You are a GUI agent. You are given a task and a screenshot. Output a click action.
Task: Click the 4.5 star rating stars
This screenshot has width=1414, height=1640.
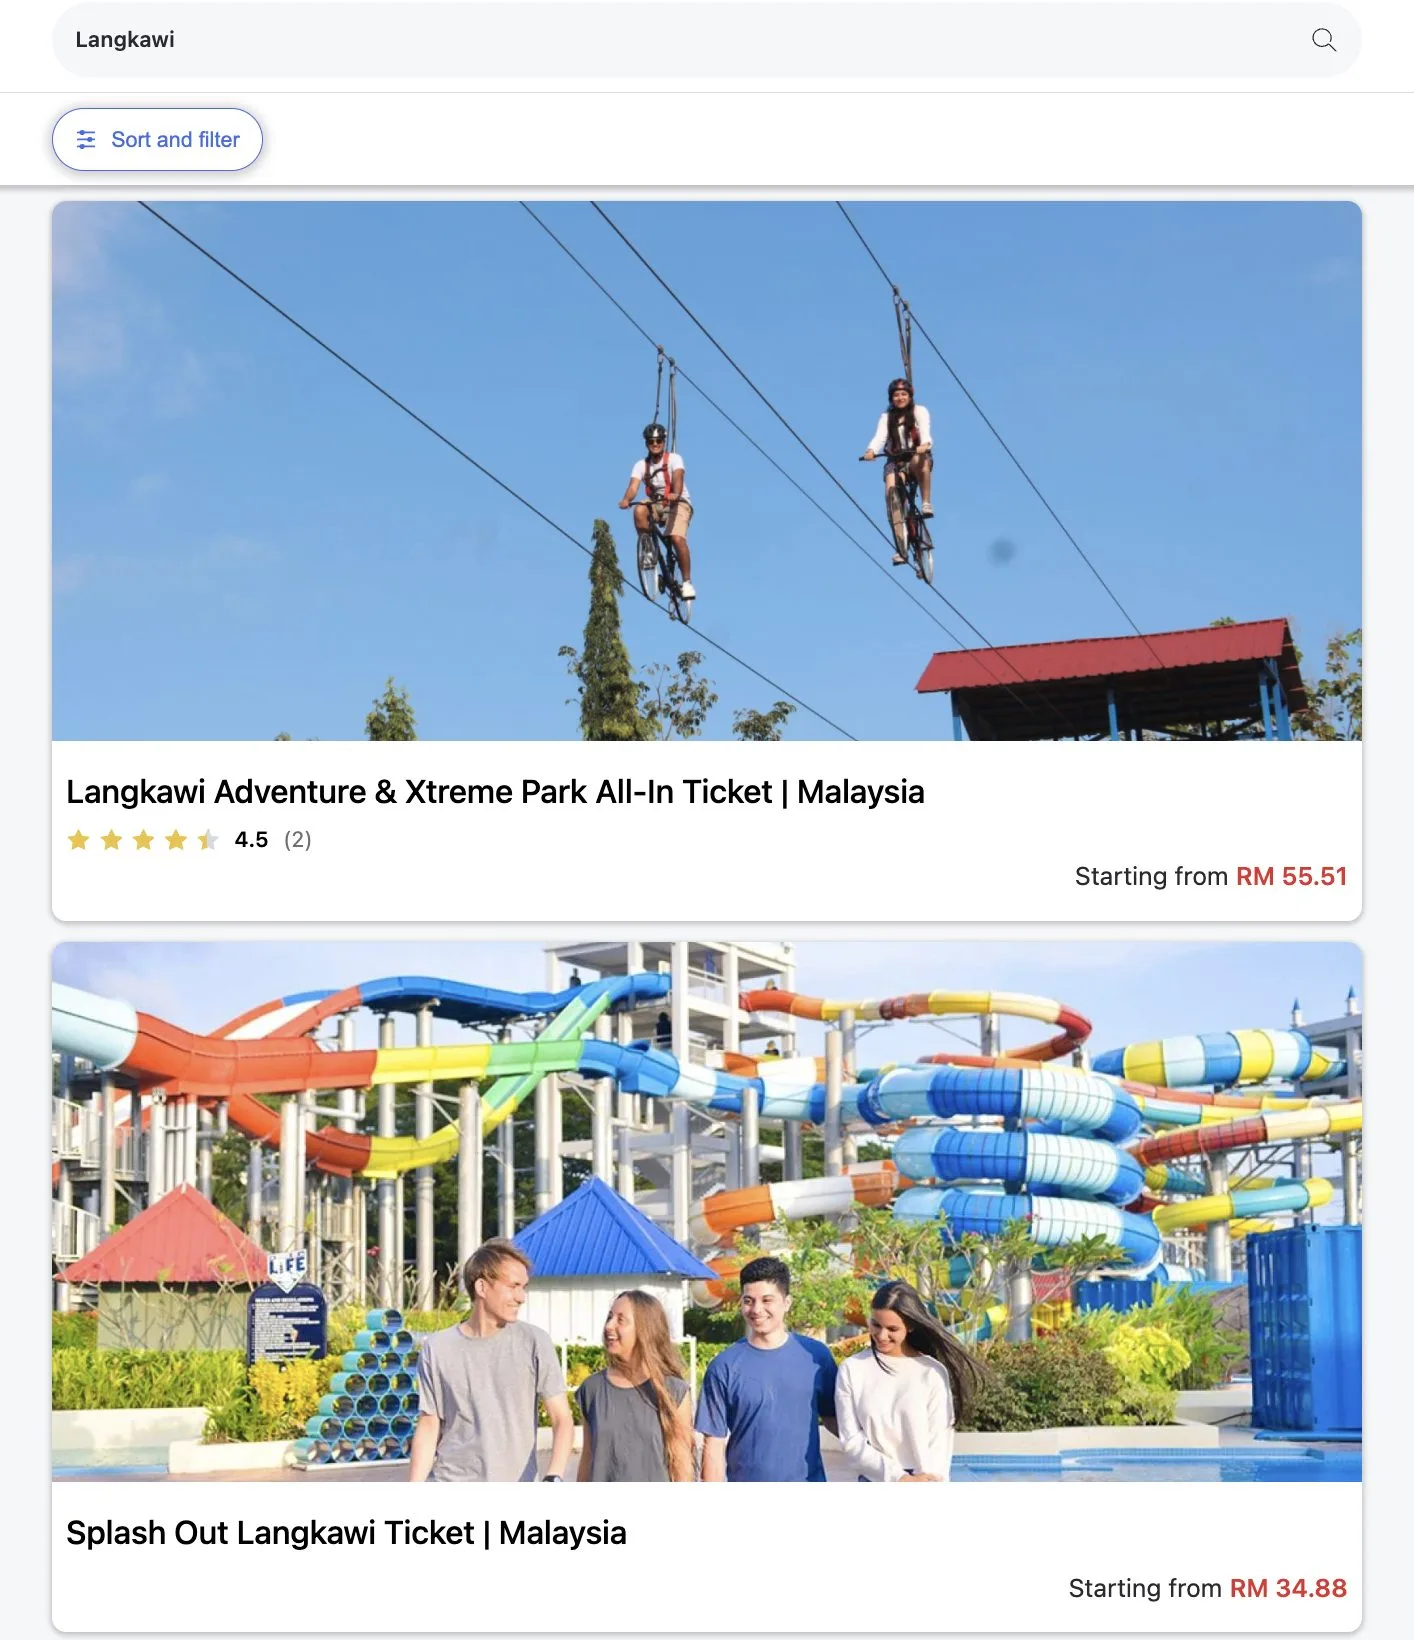coord(143,840)
